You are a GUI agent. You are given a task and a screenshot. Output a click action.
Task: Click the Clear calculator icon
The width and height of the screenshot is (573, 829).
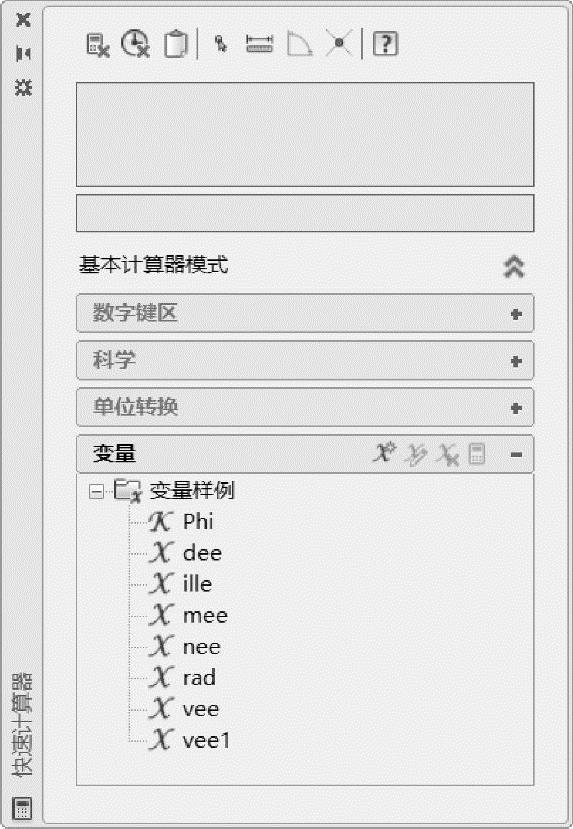pos(98,44)
